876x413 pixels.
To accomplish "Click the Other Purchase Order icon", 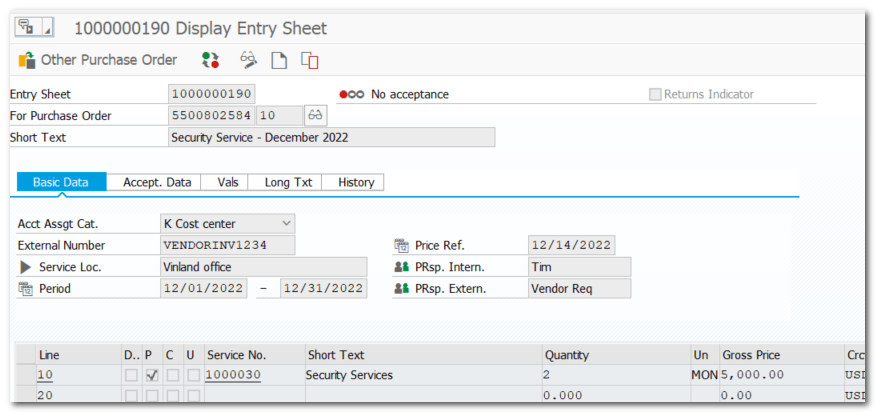I will 27,60.
